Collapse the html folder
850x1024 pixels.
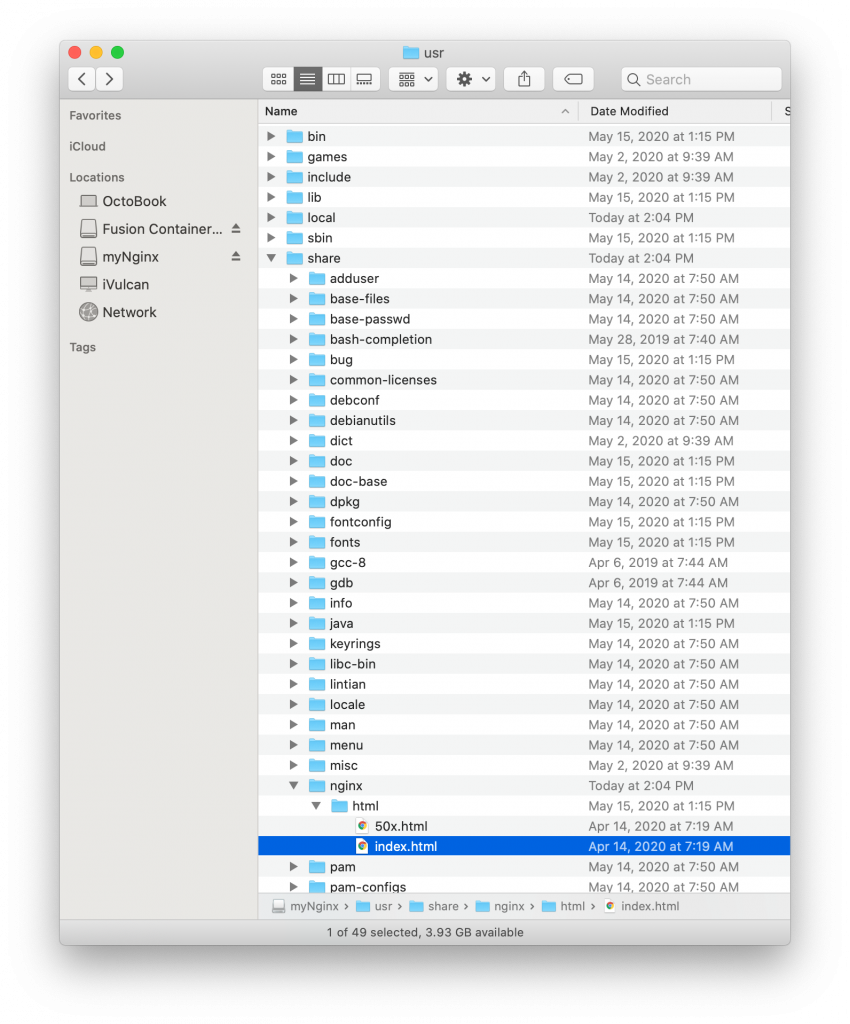click(x=316, y=806)
